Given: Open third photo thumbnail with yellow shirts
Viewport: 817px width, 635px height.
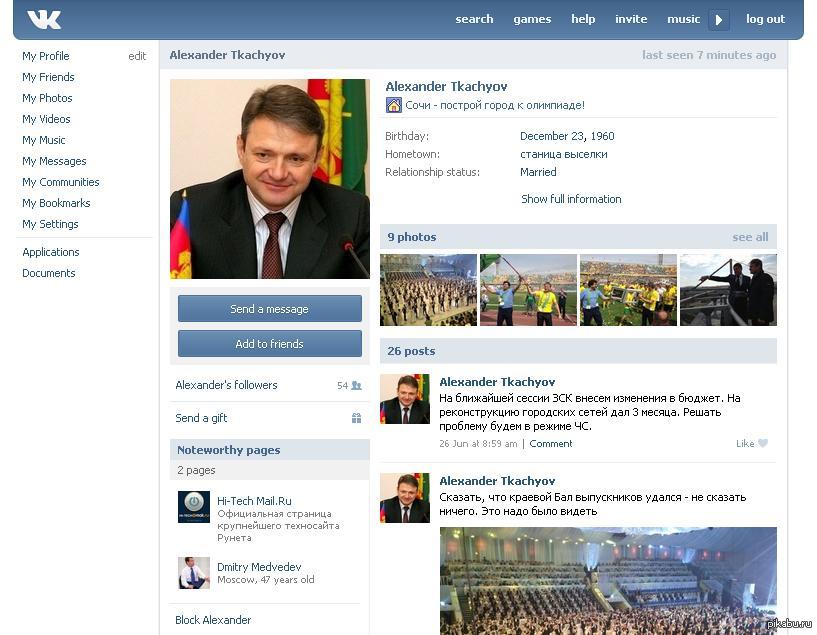Looking at the screenshot, I should tap(628, 290).
